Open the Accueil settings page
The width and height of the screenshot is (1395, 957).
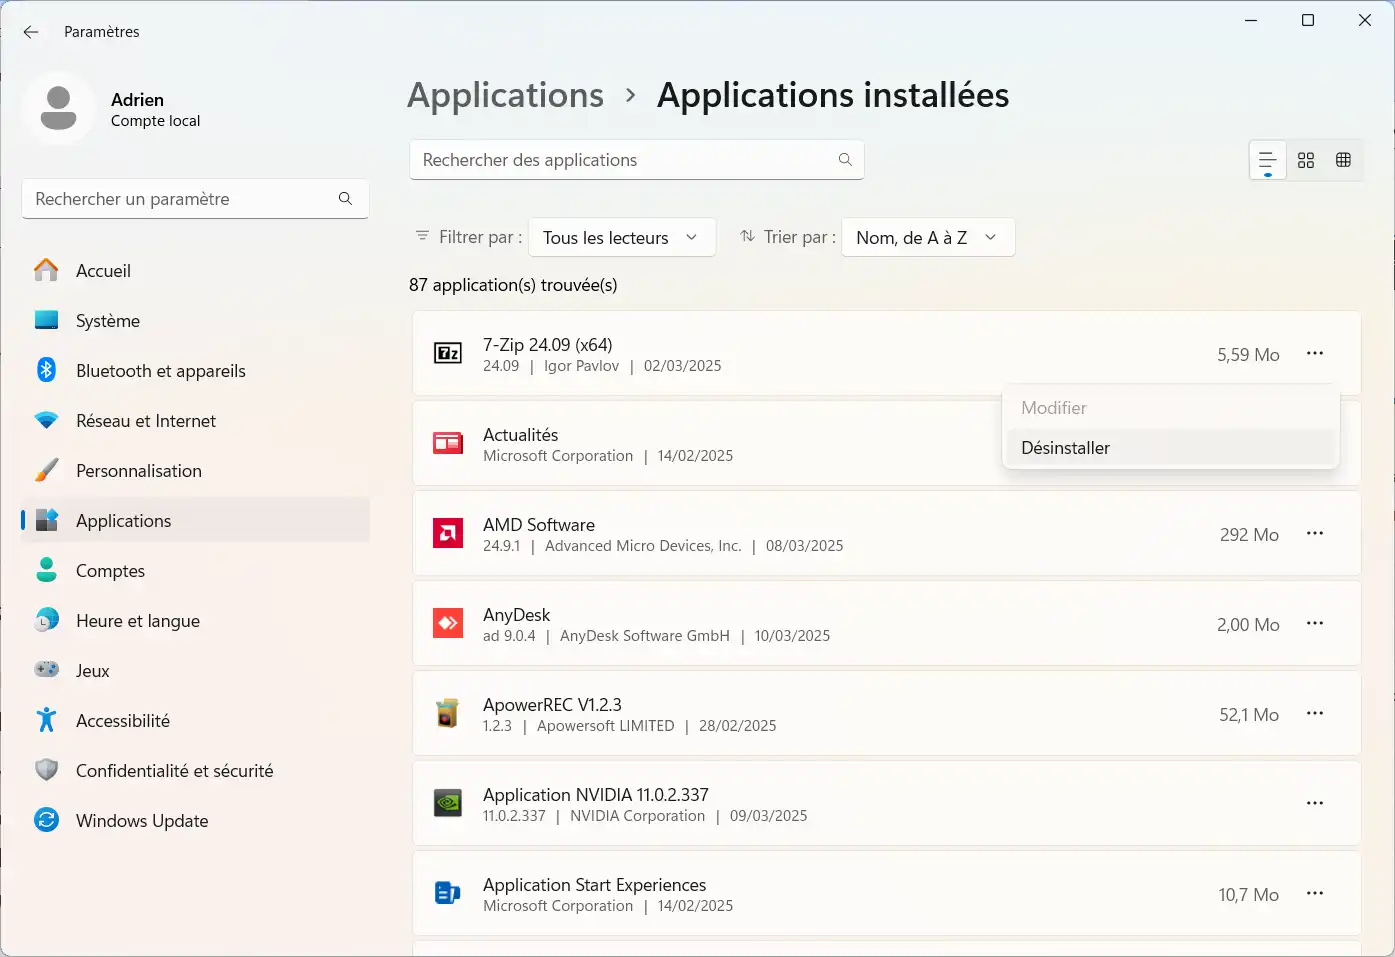pos(195,271)
